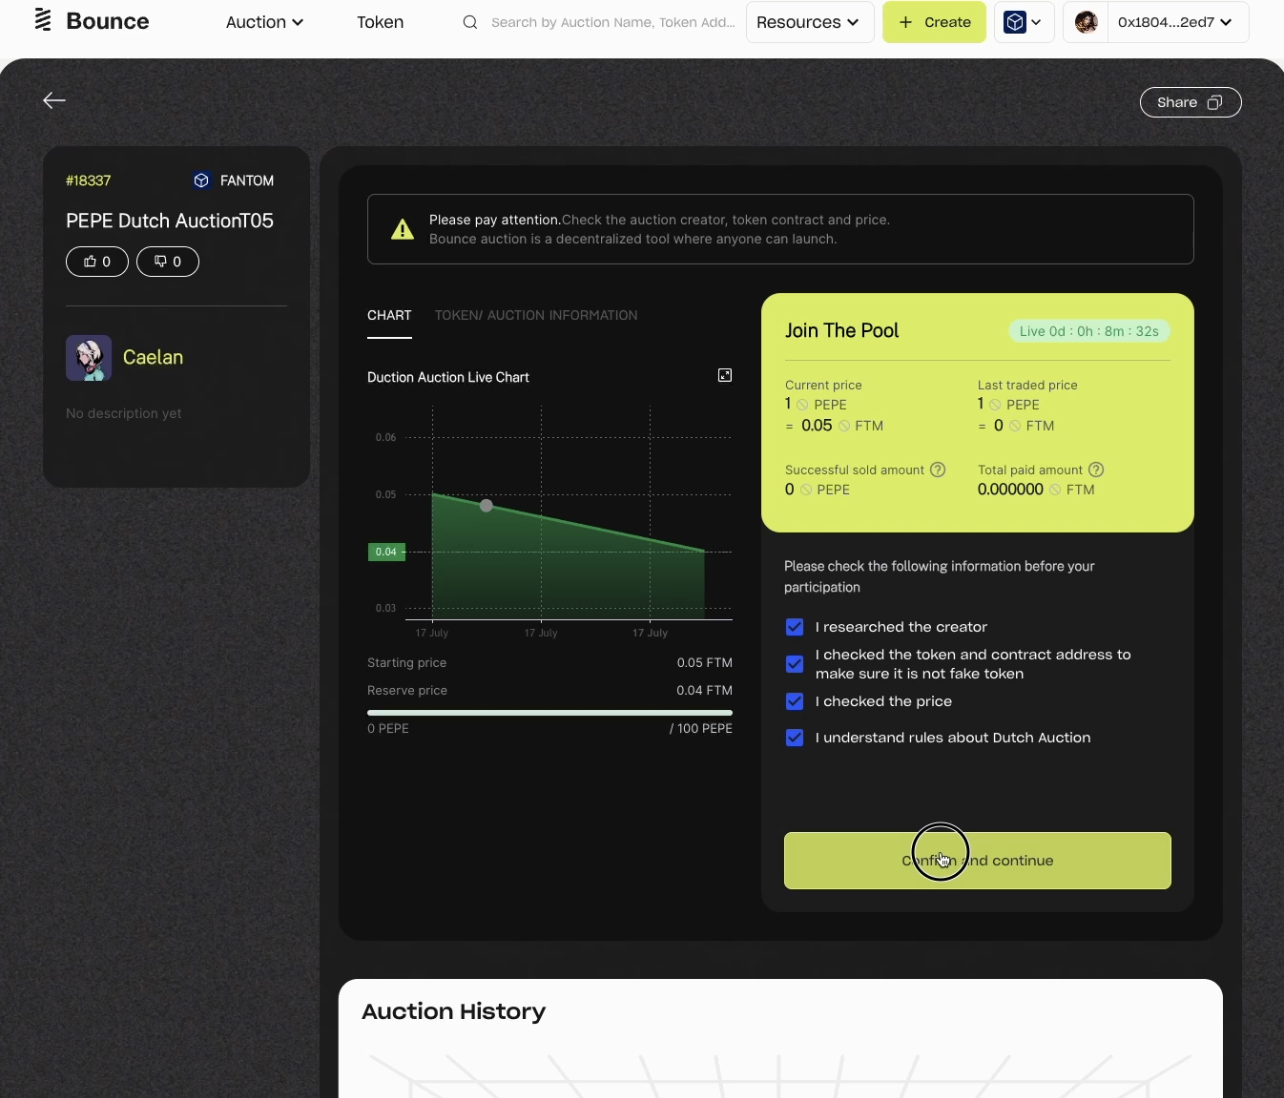Expand the Resources dropdown
Viewport: 1284px width, 1098px height.
tap(808, 22)
